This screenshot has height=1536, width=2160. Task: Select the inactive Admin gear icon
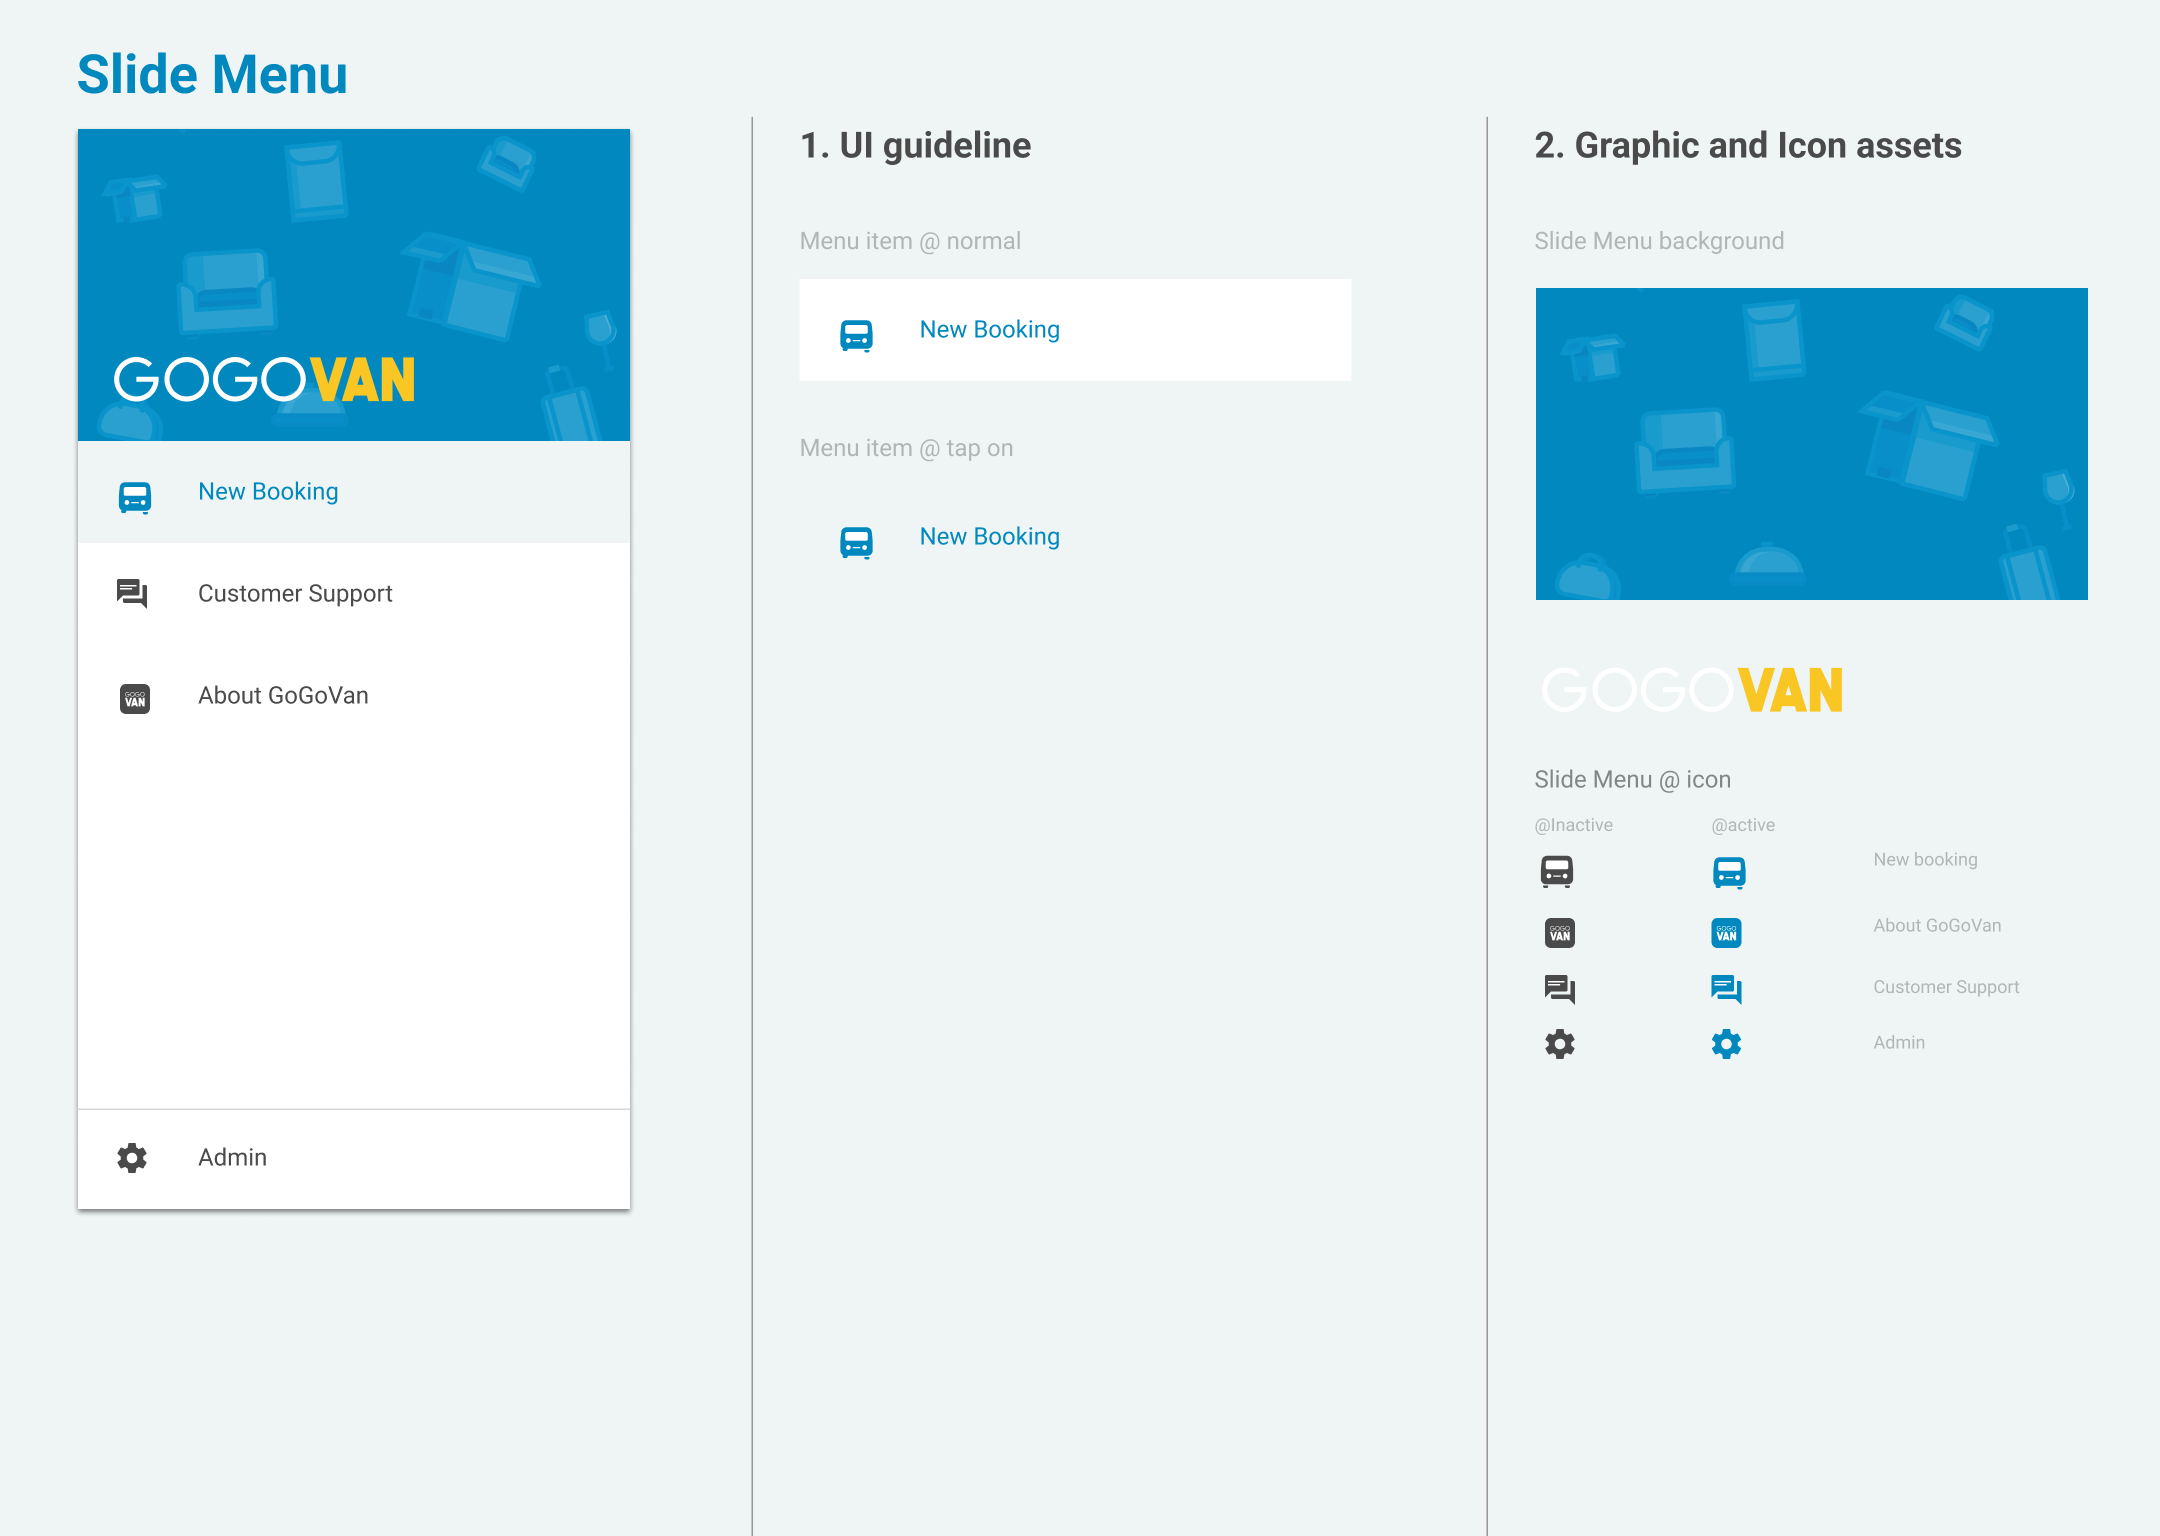[1560, 1044]
